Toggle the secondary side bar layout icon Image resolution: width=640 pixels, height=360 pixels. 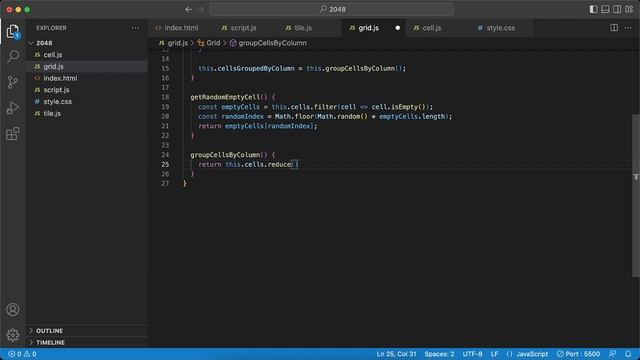(x=617, y=9)
